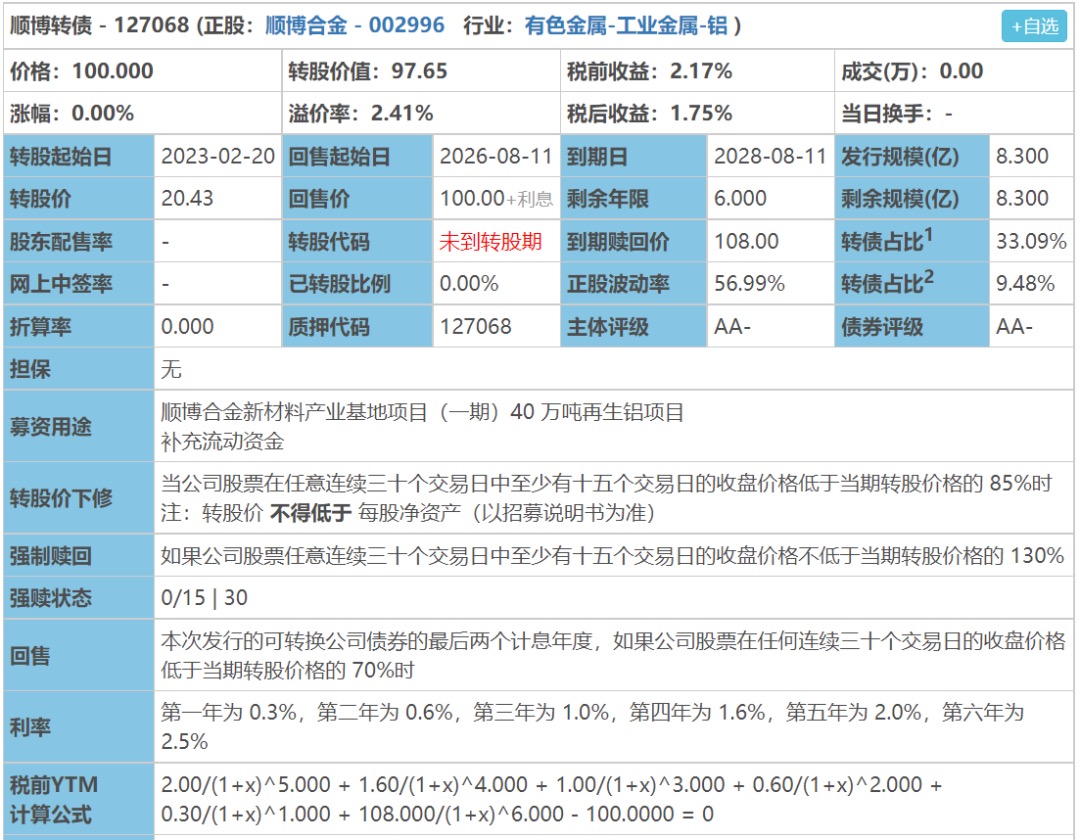Click the 剩余规模 value 8.300

click(x=1022, y=199)
